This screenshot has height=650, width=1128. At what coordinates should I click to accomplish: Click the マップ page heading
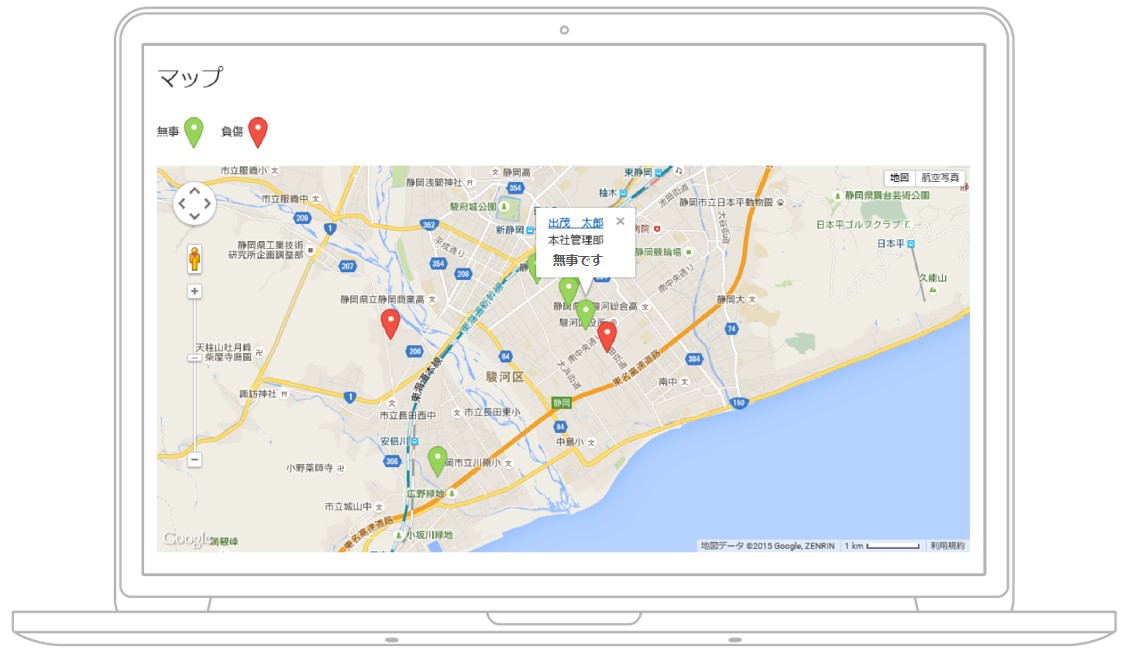pos(191,78)
